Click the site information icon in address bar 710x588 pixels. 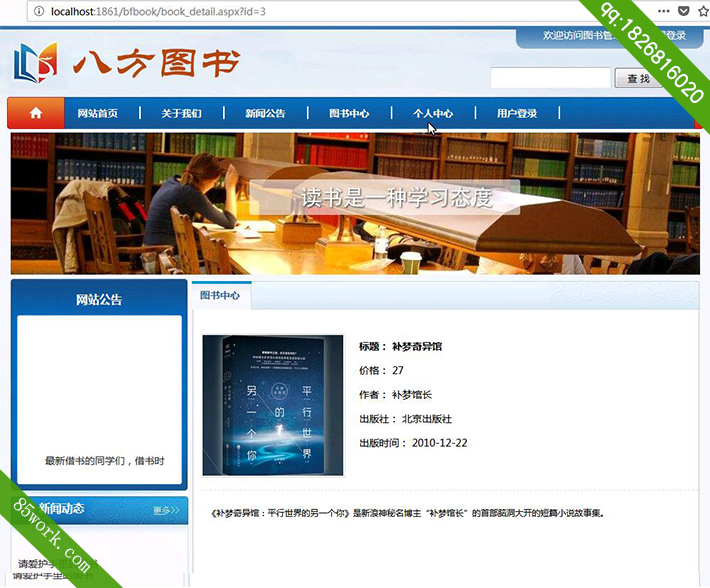point(39,11)
